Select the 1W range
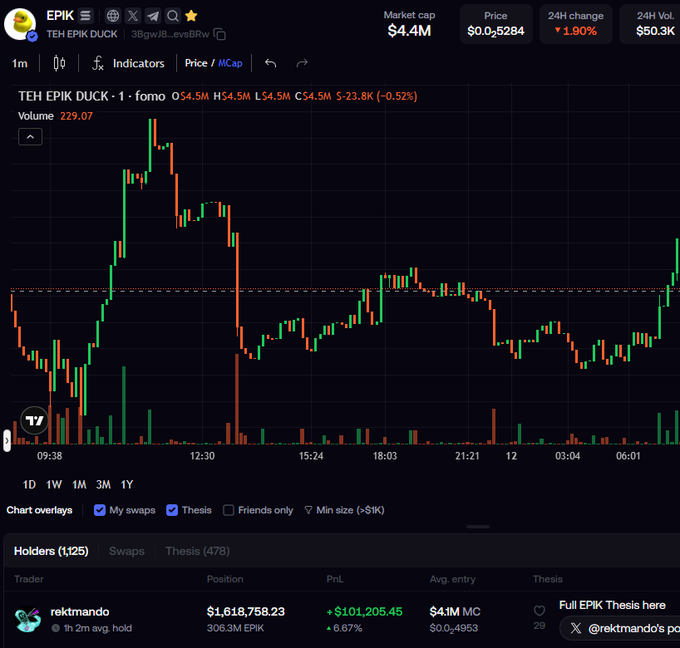Screen dimensions: 680x648 54,484
